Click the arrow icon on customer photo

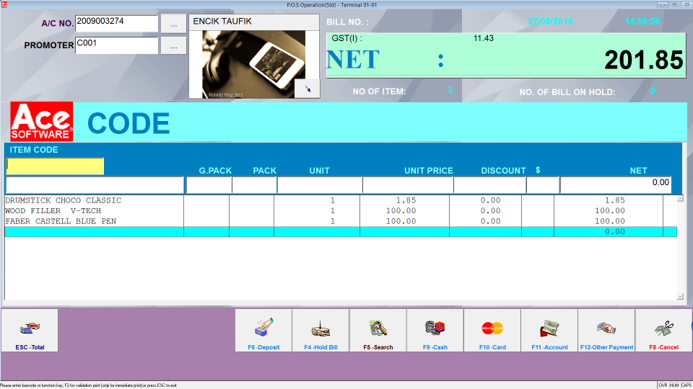307,89
